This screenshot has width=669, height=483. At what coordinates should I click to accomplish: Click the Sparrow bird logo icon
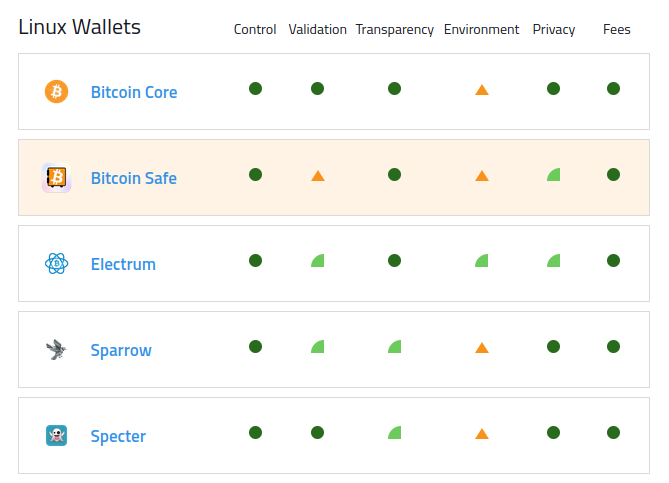[x=56, y=350]
